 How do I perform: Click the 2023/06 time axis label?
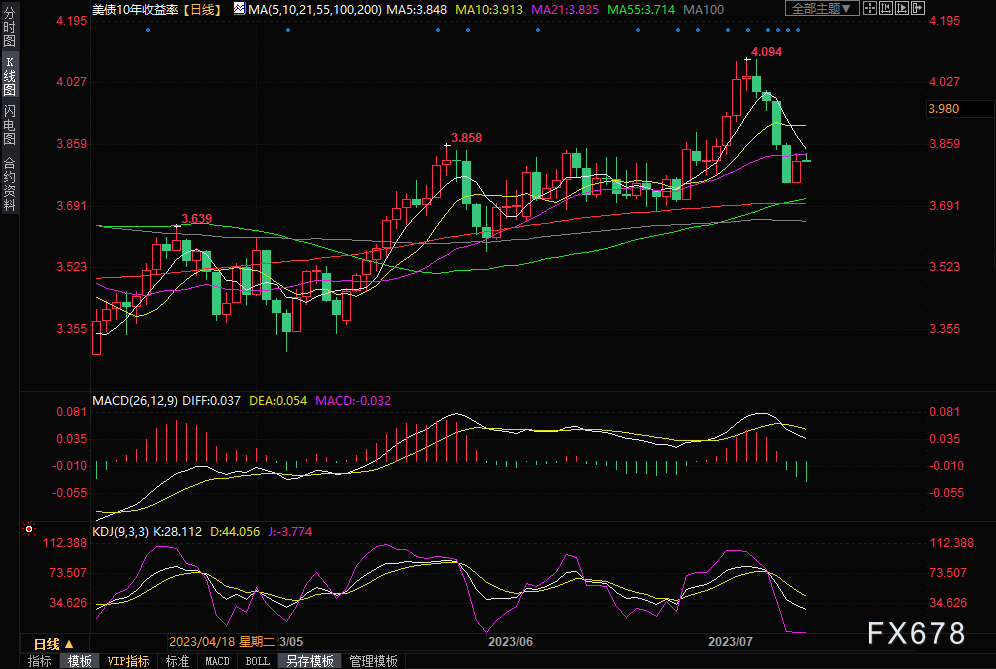[510, 642]
